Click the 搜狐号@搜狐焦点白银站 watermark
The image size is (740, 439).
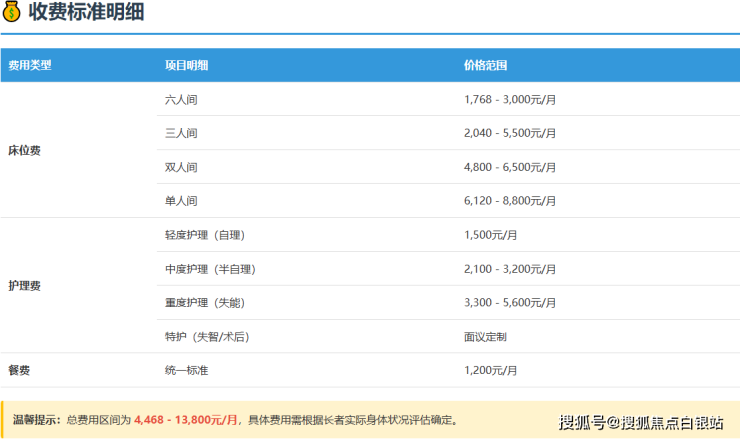641,421
